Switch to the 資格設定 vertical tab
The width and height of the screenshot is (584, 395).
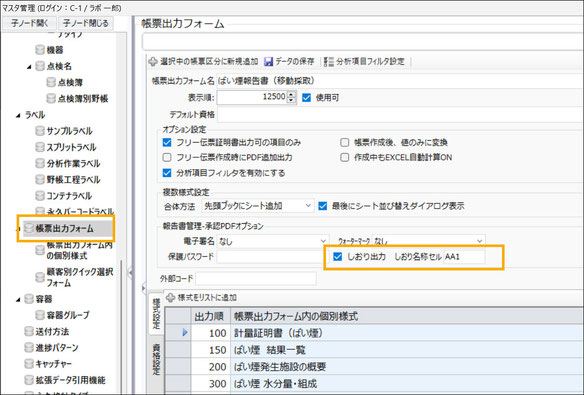pyautogui.click(x=156, y=359)
